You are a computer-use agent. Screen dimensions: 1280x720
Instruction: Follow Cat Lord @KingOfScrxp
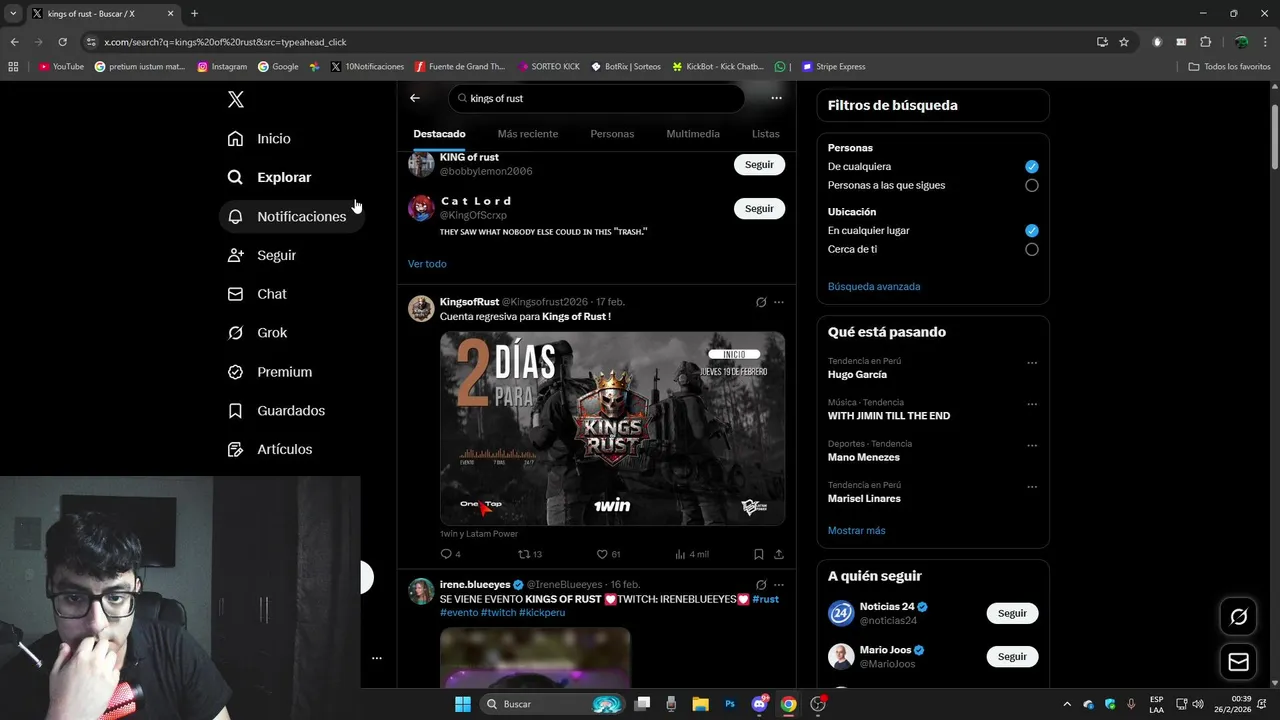click(759, 209)
